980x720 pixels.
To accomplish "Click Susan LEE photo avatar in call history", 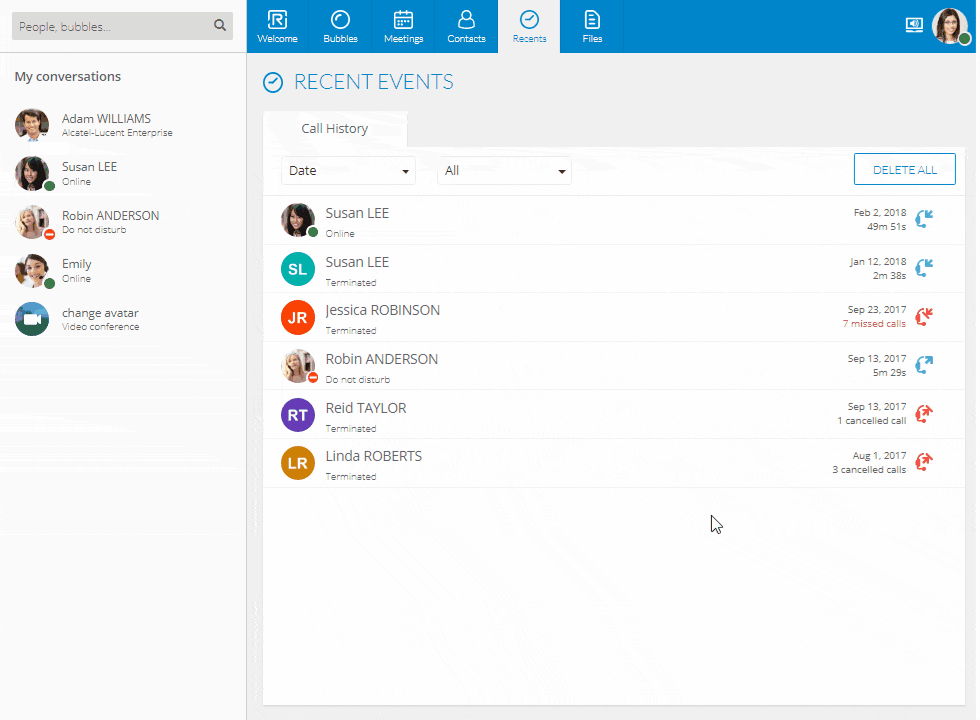I will [x=298, y=220].
